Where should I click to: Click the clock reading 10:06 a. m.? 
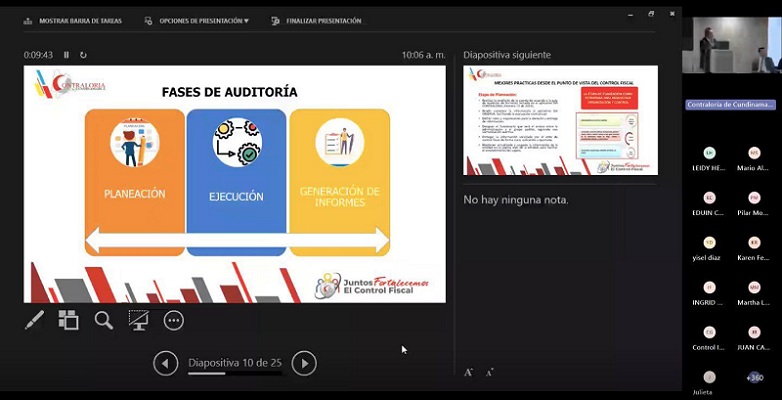point(423,55)
